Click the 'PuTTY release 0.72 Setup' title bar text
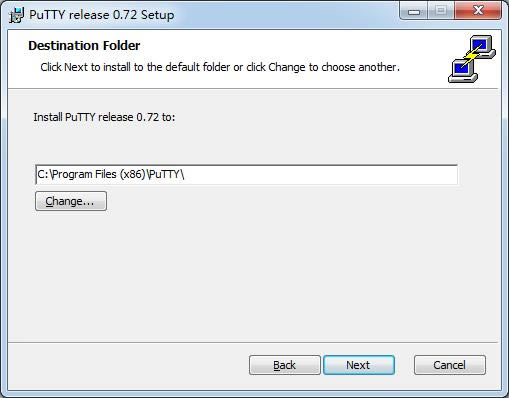 pos(102,15)
